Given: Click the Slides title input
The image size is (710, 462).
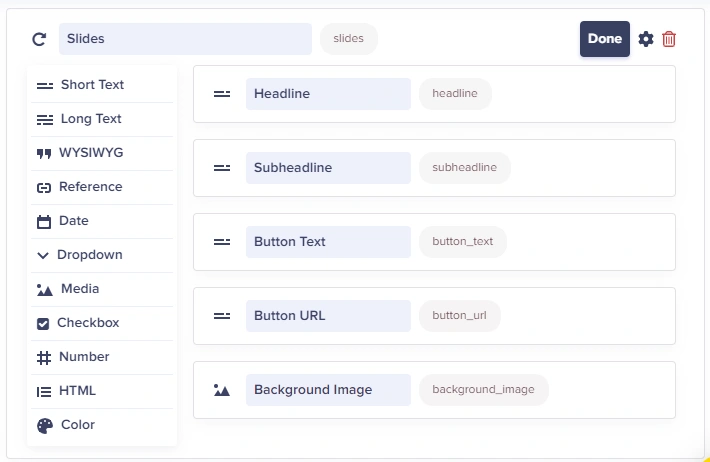Looking at the screenshot, I should pos(185,39).
